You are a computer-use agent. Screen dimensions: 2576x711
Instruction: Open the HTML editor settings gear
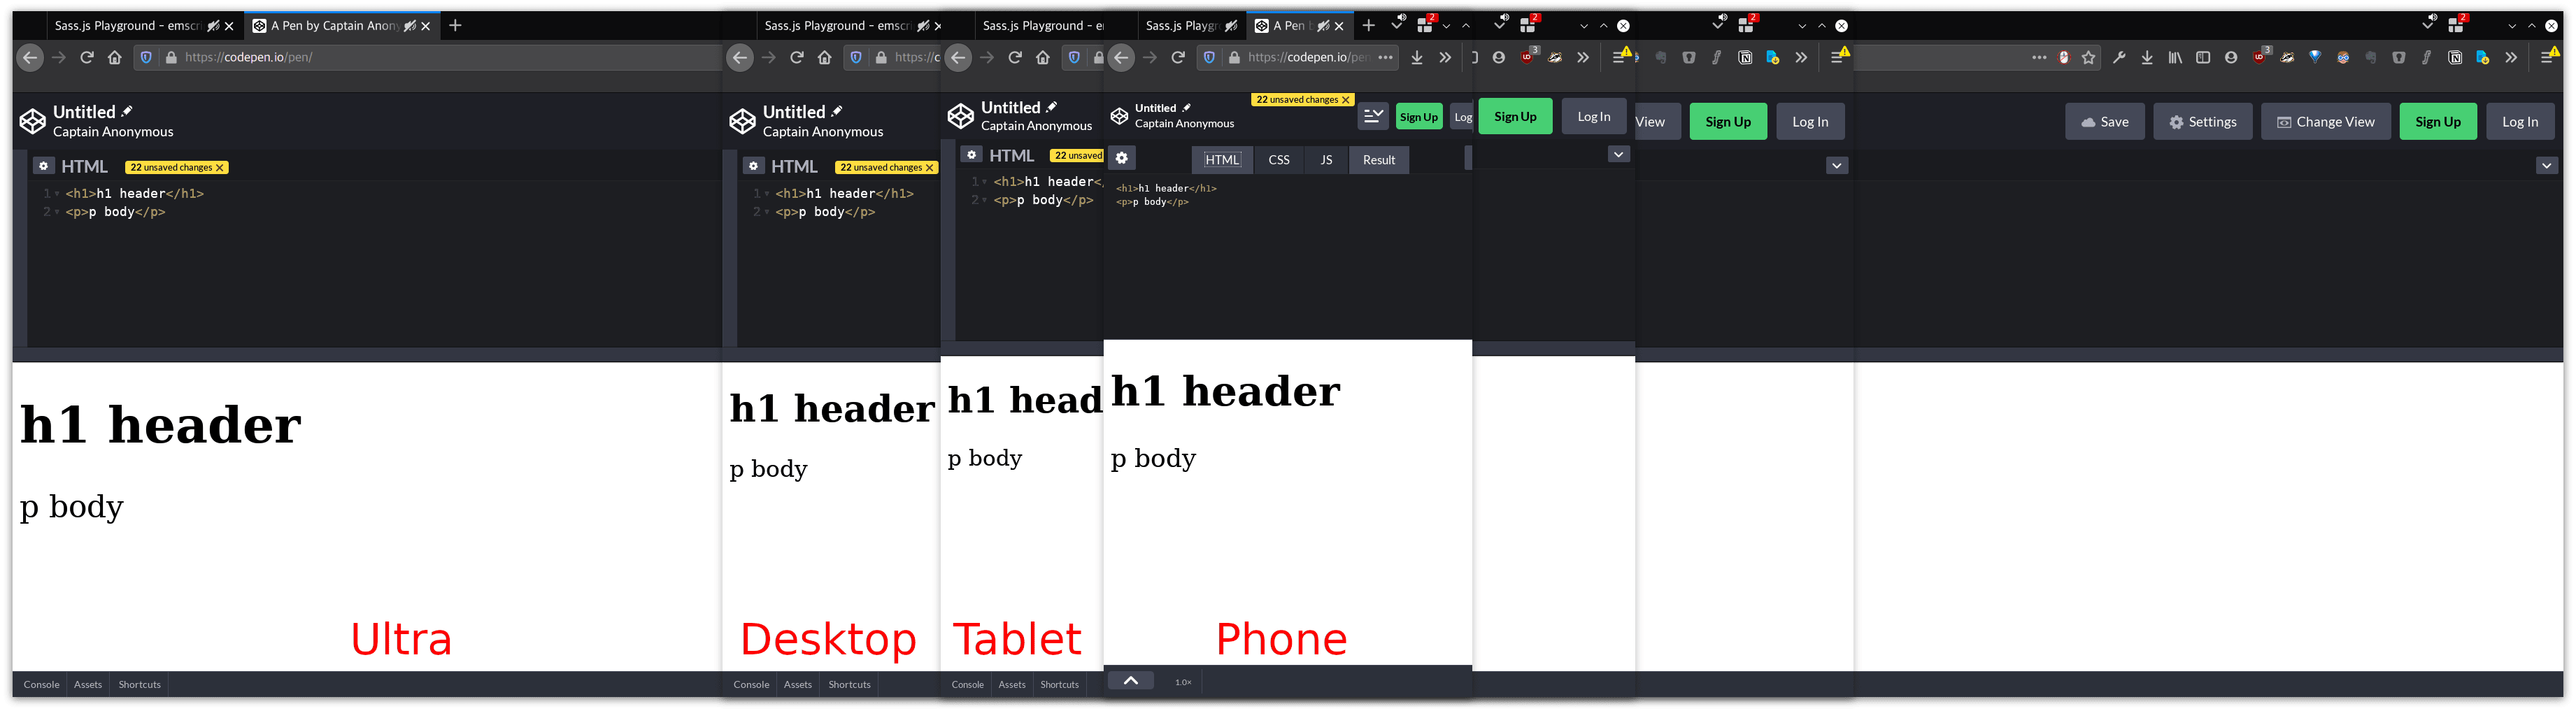click(44, 165)
